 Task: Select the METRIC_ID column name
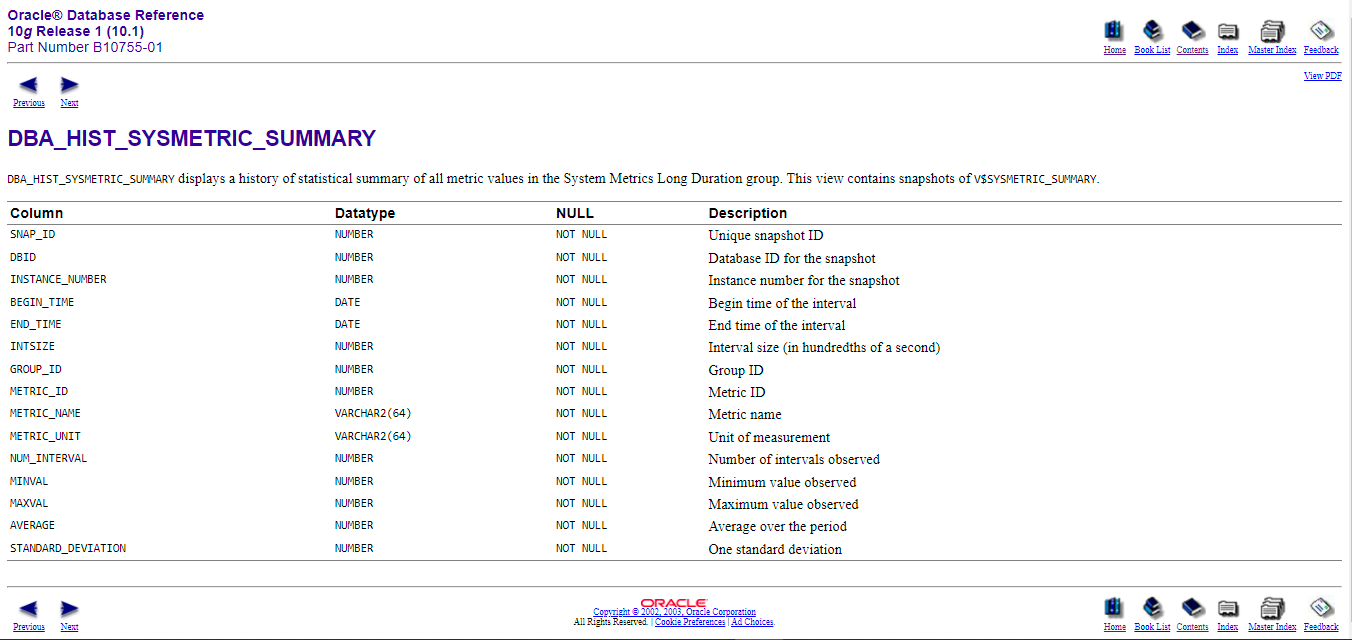(39, 391)
